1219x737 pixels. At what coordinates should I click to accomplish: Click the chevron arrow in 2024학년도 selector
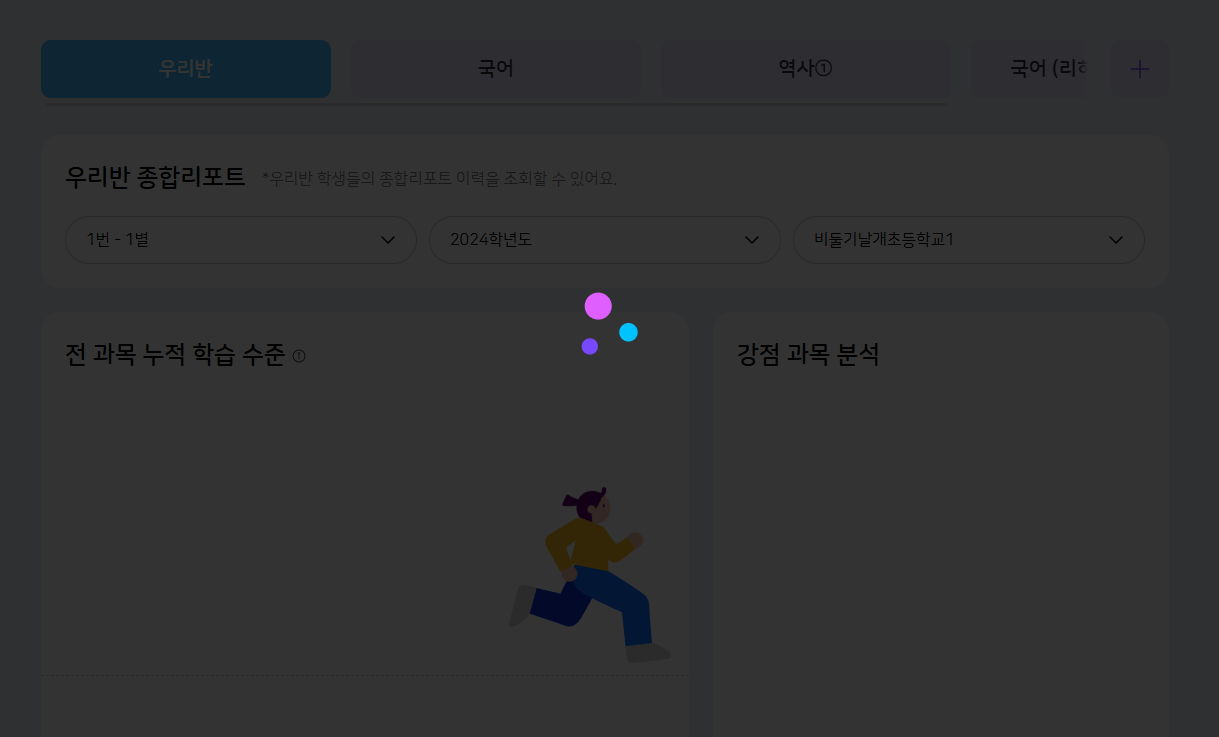coord(752,240)
